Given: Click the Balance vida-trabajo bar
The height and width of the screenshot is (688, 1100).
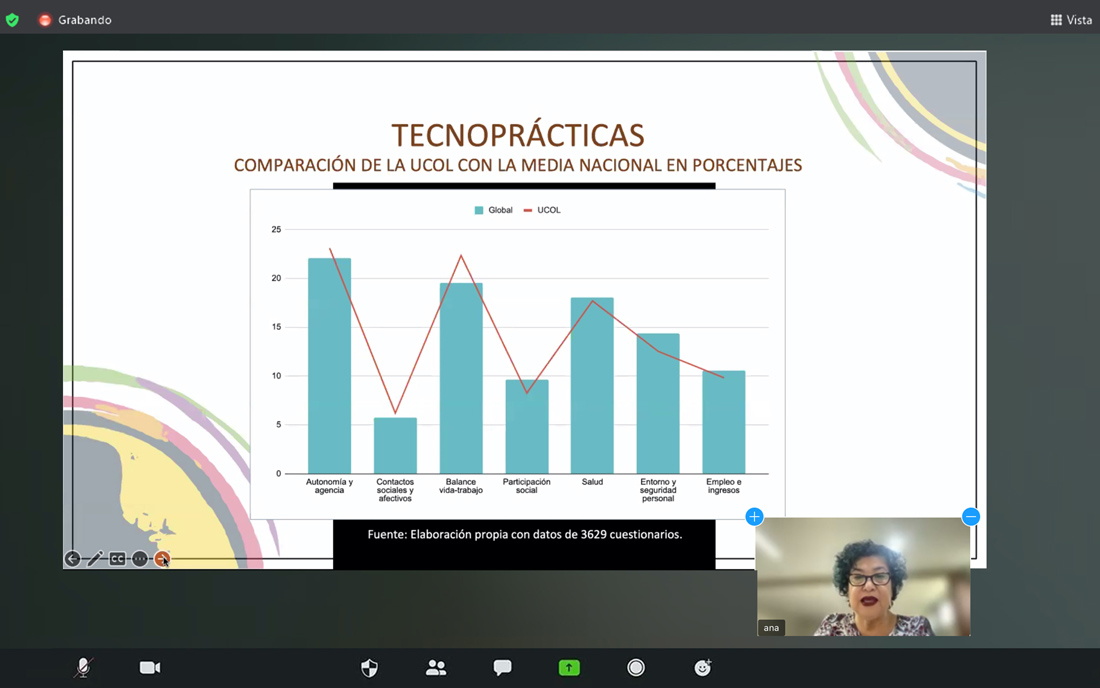Looking at the screenshot, I should 461,379.
